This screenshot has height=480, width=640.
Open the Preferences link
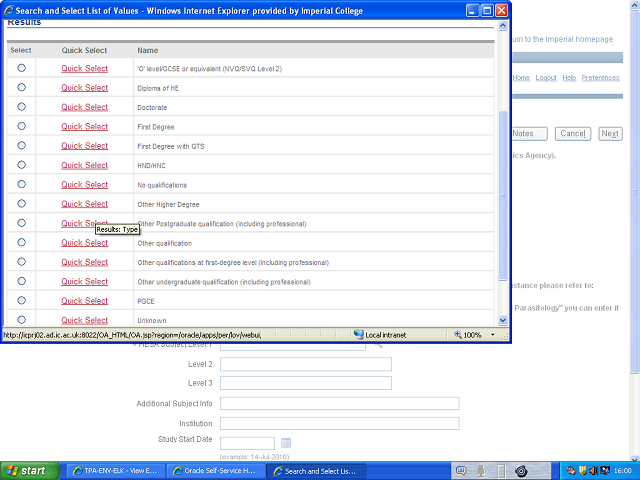click(x=600, y=78)
